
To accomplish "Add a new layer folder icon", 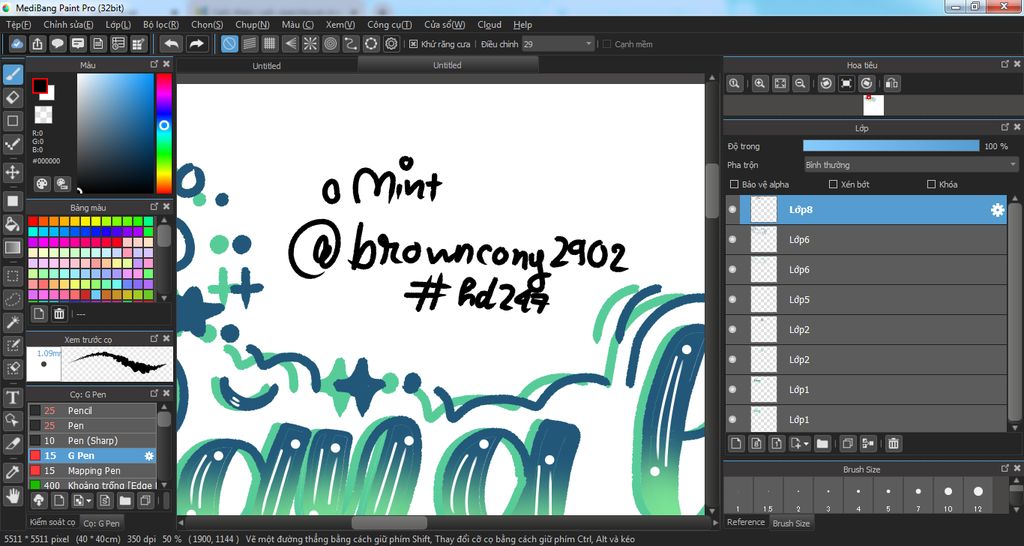I will pos(822,443).
